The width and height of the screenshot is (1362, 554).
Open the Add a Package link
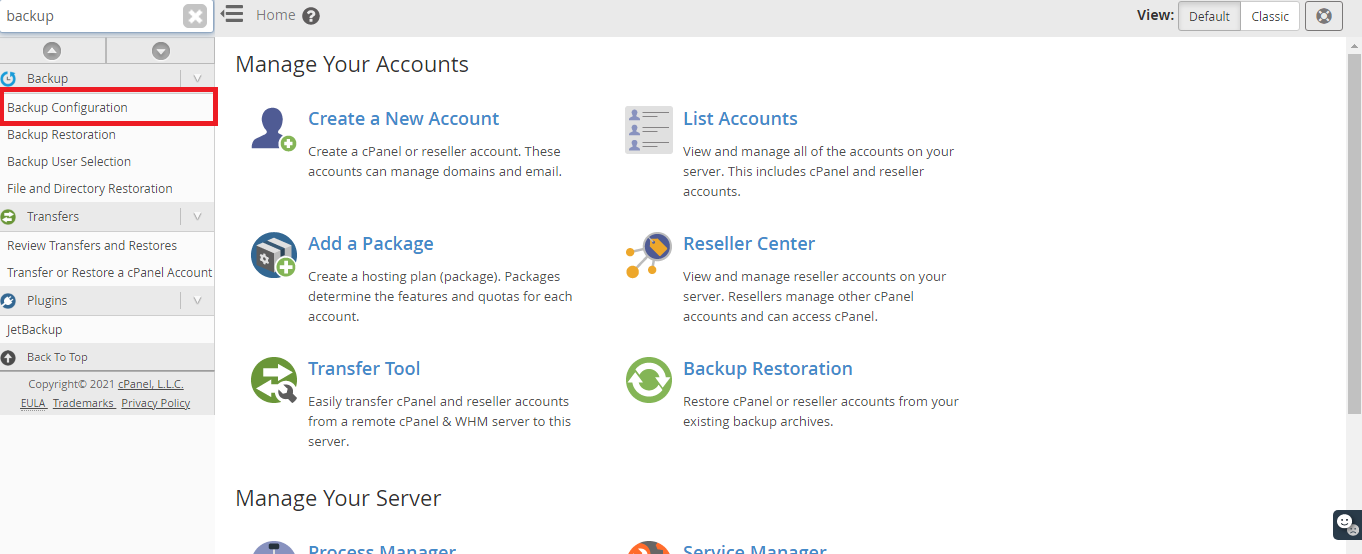click(371, 244)
